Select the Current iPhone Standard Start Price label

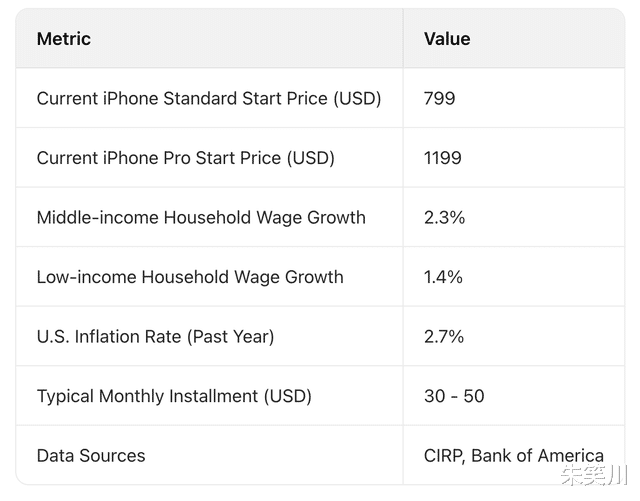[209, 98]
